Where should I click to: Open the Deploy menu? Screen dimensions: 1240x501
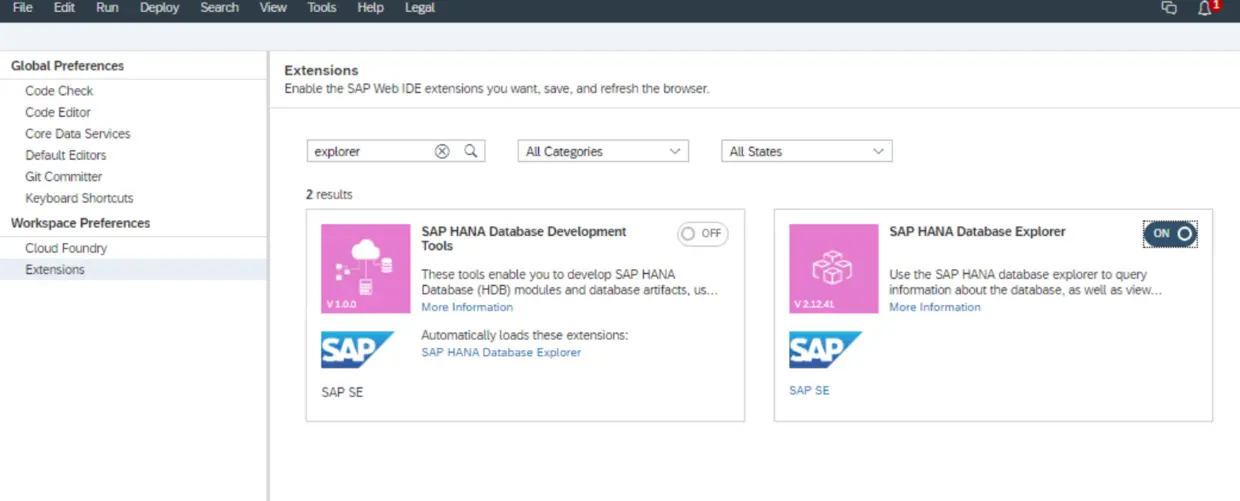tap(160, 8)
